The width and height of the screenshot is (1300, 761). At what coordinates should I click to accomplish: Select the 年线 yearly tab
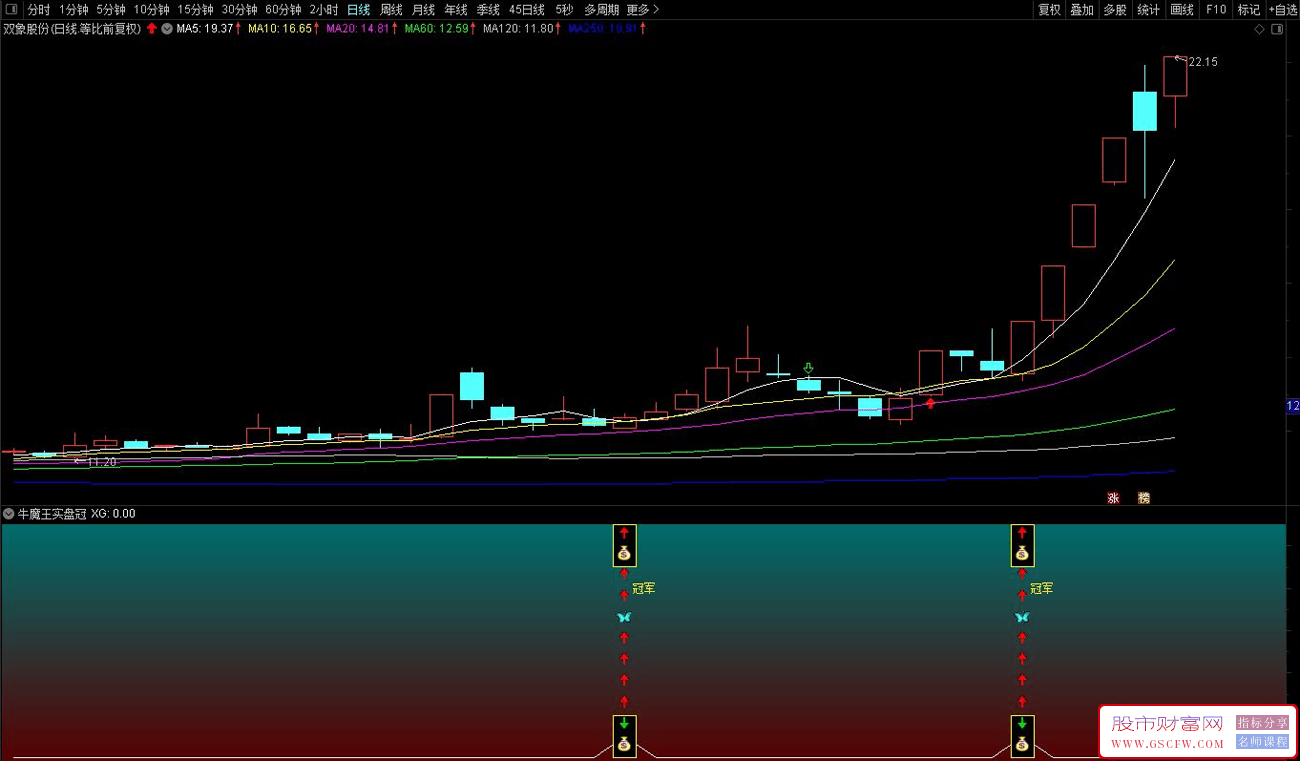[x=456, y=9]
